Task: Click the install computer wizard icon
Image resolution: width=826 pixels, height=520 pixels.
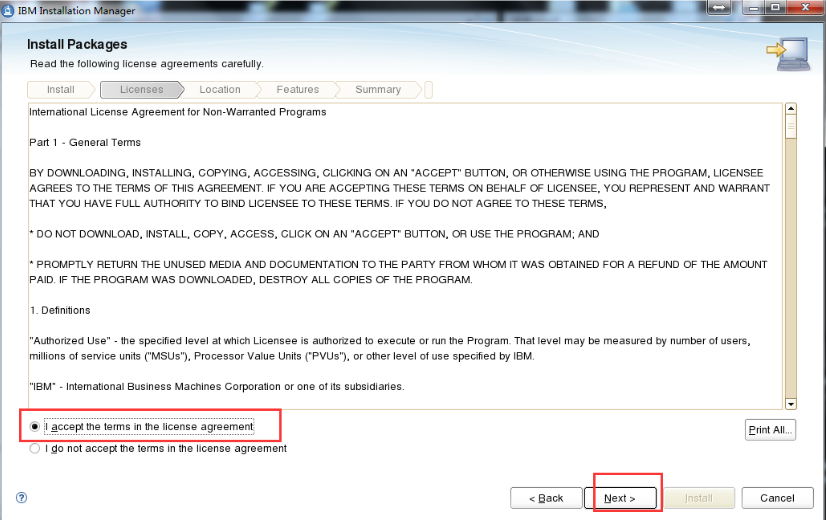Action: (788, 54)
